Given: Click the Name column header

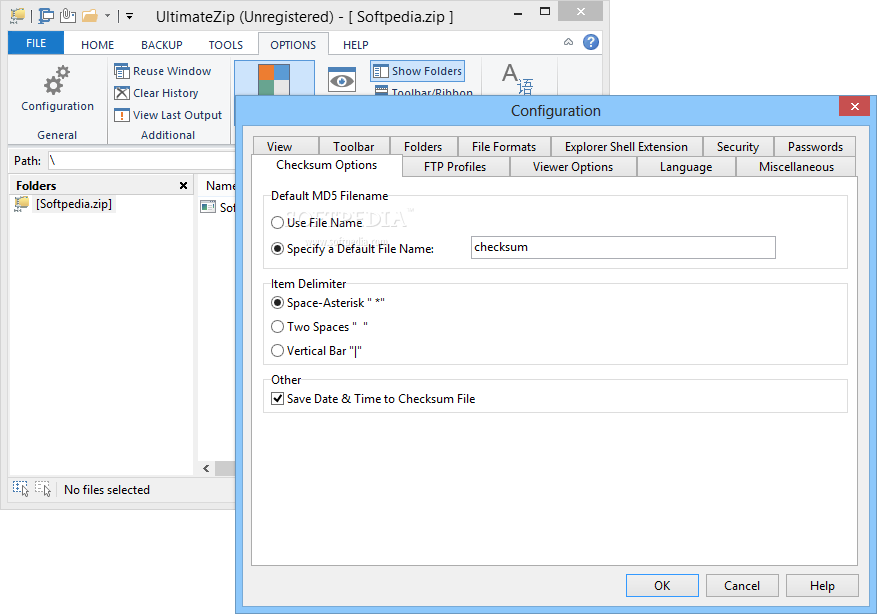Looking at the screenshot, I should 220,186.
